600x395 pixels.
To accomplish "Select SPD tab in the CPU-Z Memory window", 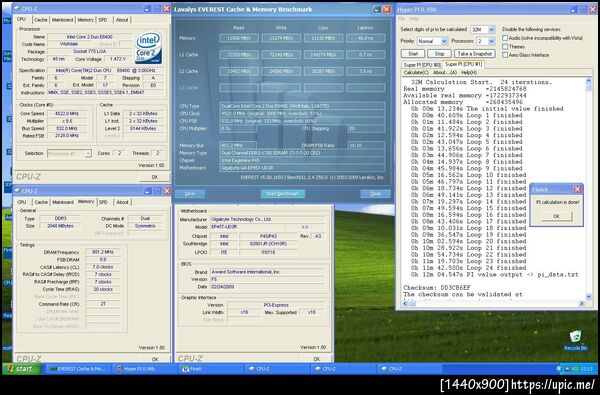I will (x=103, y=202).
